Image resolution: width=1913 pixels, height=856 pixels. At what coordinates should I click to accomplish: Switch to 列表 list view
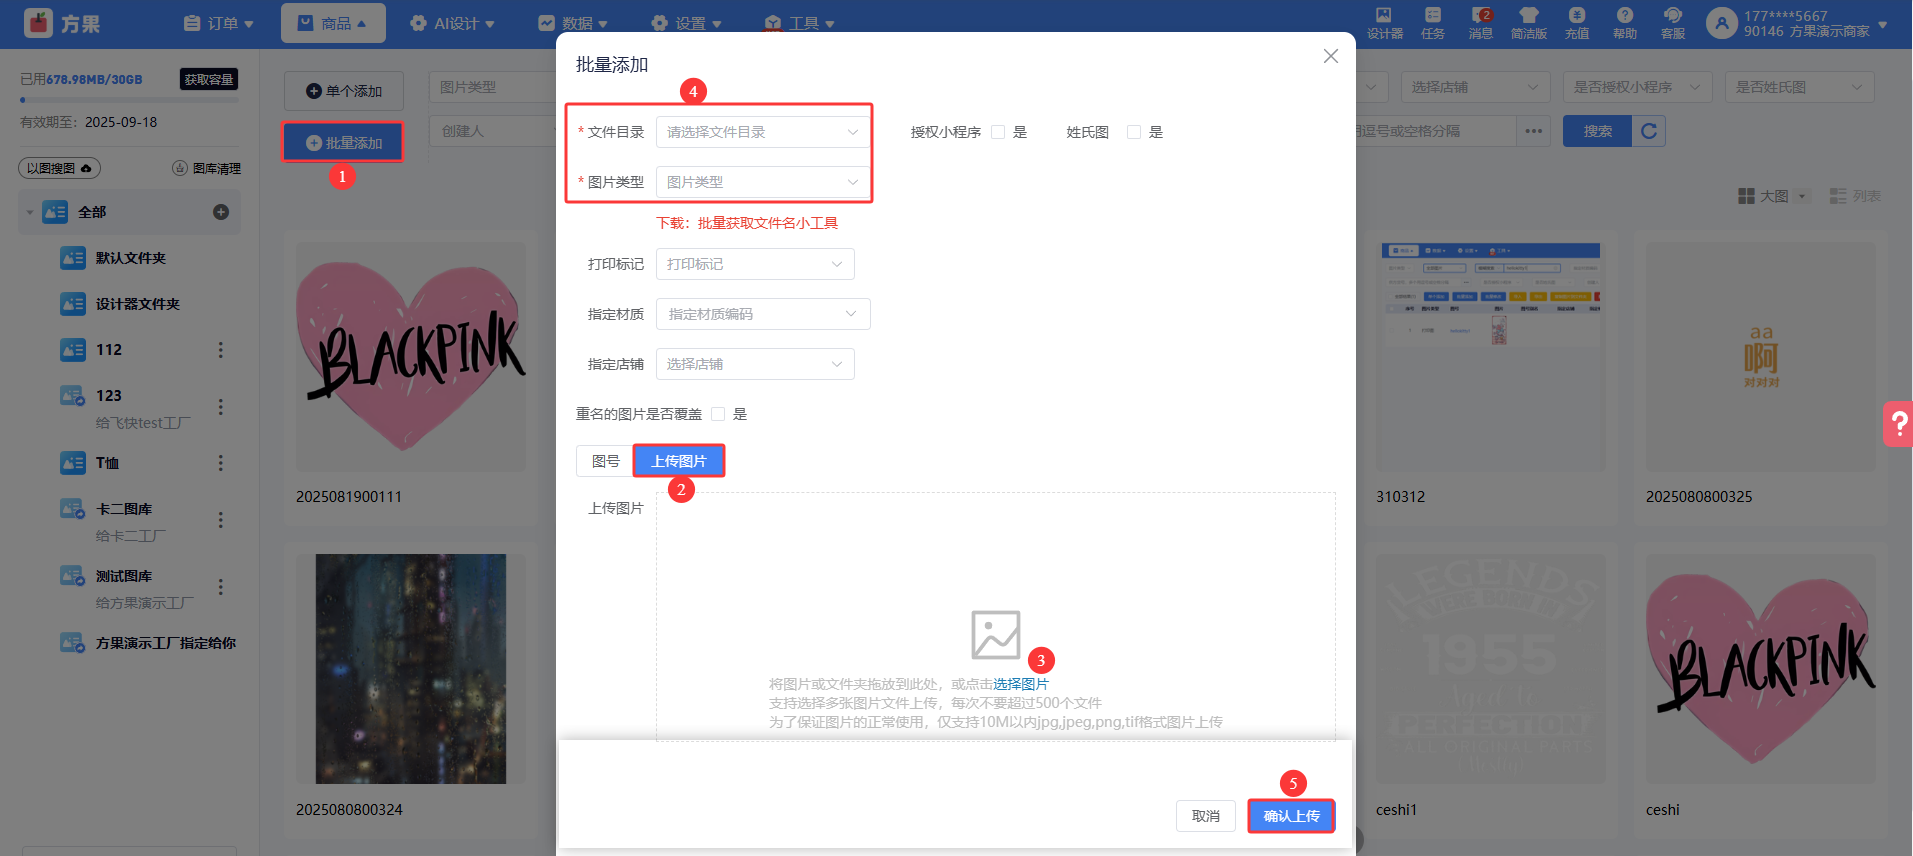[x=1856, y=196]
